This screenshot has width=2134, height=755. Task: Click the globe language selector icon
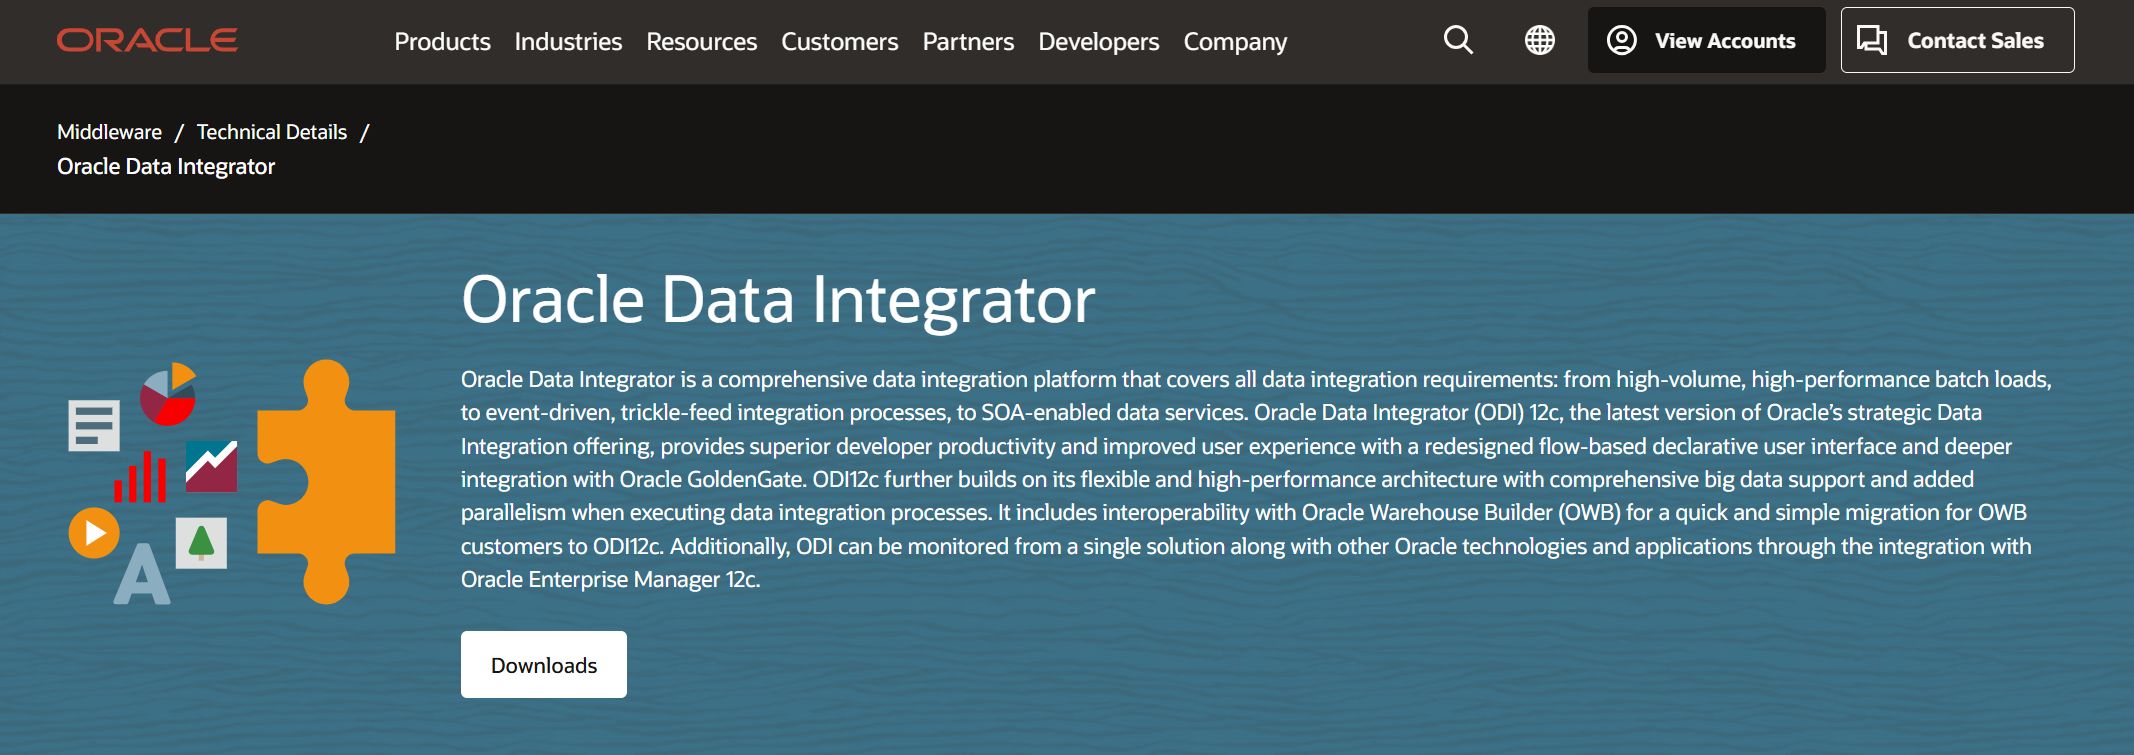(1538, 41)
